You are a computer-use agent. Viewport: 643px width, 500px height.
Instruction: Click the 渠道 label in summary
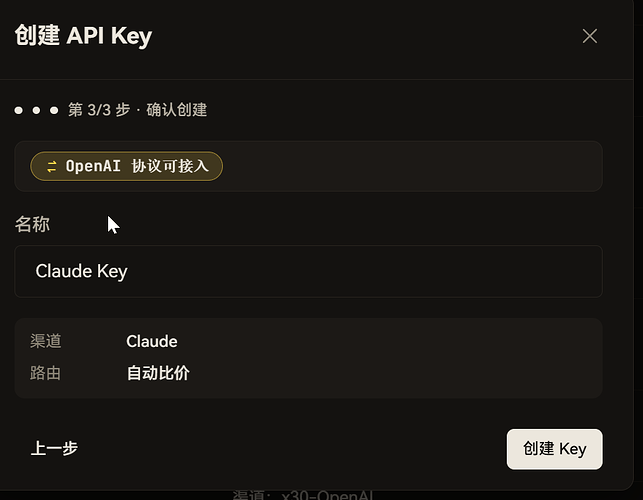(46, 341)
